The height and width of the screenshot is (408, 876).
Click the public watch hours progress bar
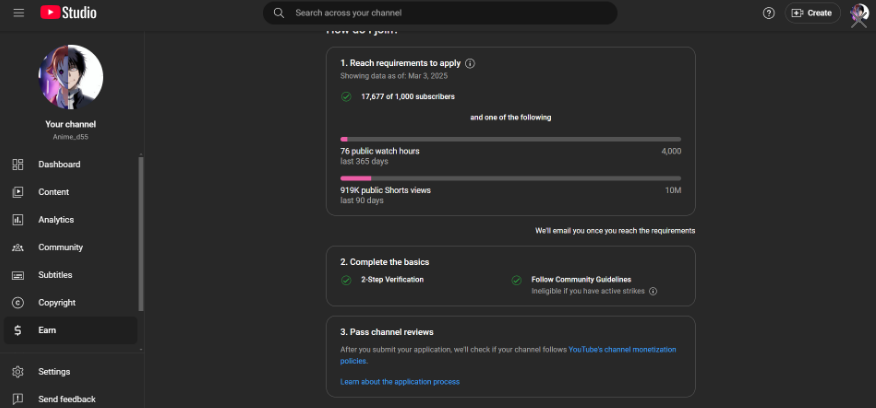pos(510,139)
